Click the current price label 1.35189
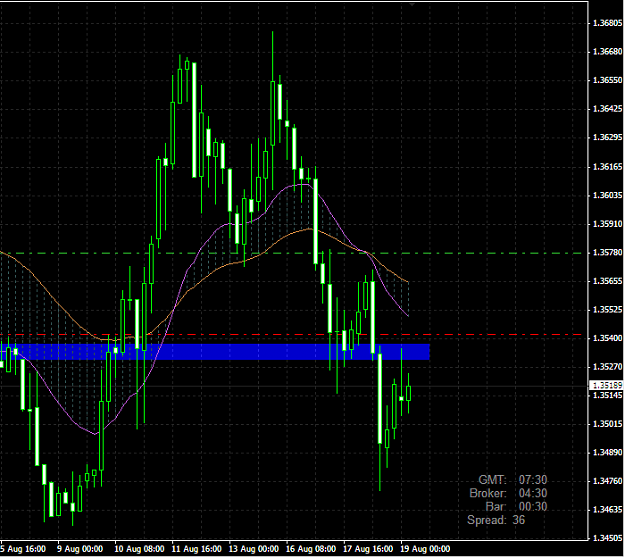625x558 pixels. [x=606, y=385]
